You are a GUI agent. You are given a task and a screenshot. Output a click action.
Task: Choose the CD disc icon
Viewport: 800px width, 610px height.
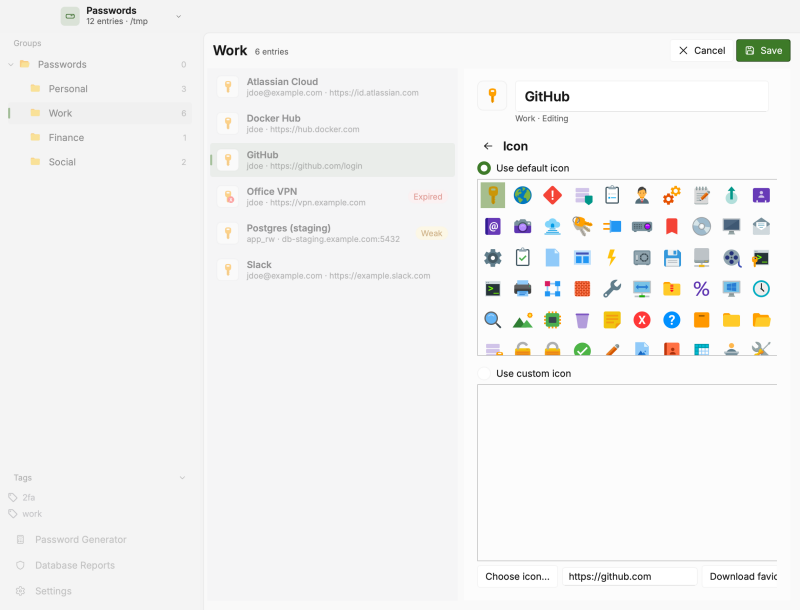(702, 226)
